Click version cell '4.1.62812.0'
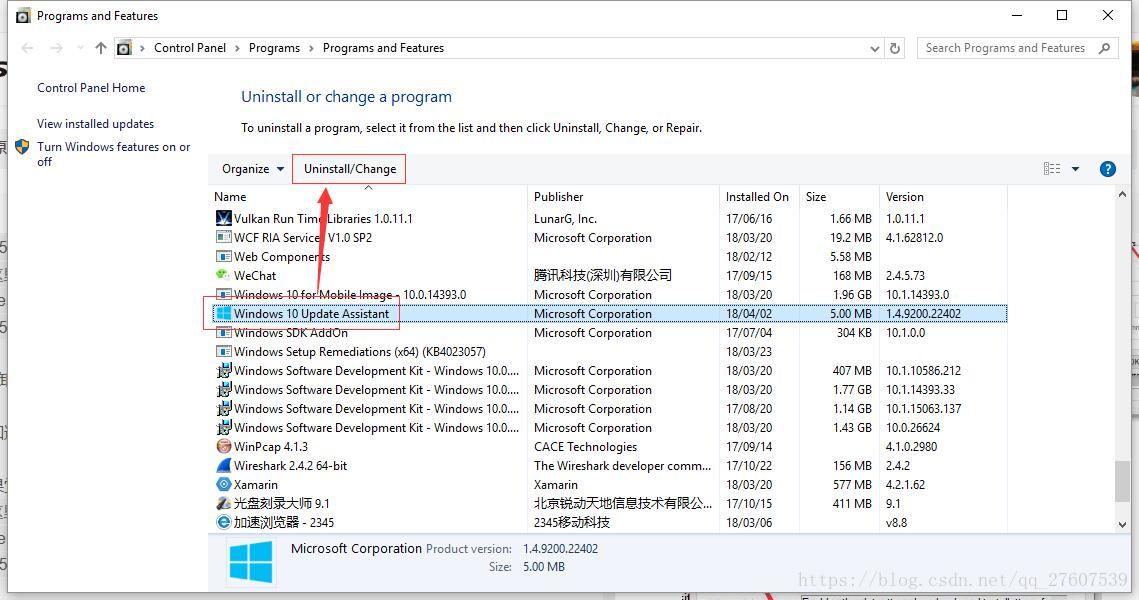 tap(914, 238)
